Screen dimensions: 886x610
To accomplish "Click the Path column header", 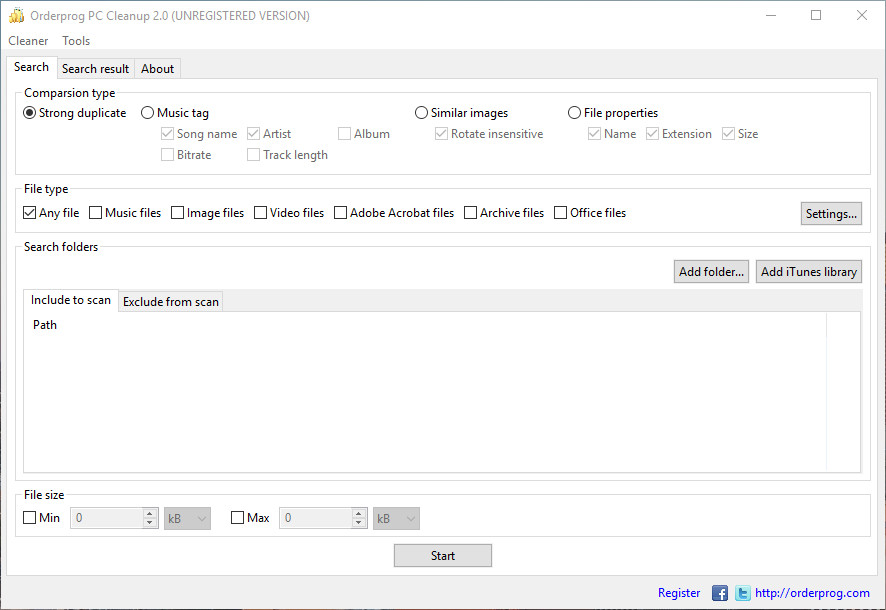I will [425, 325].
